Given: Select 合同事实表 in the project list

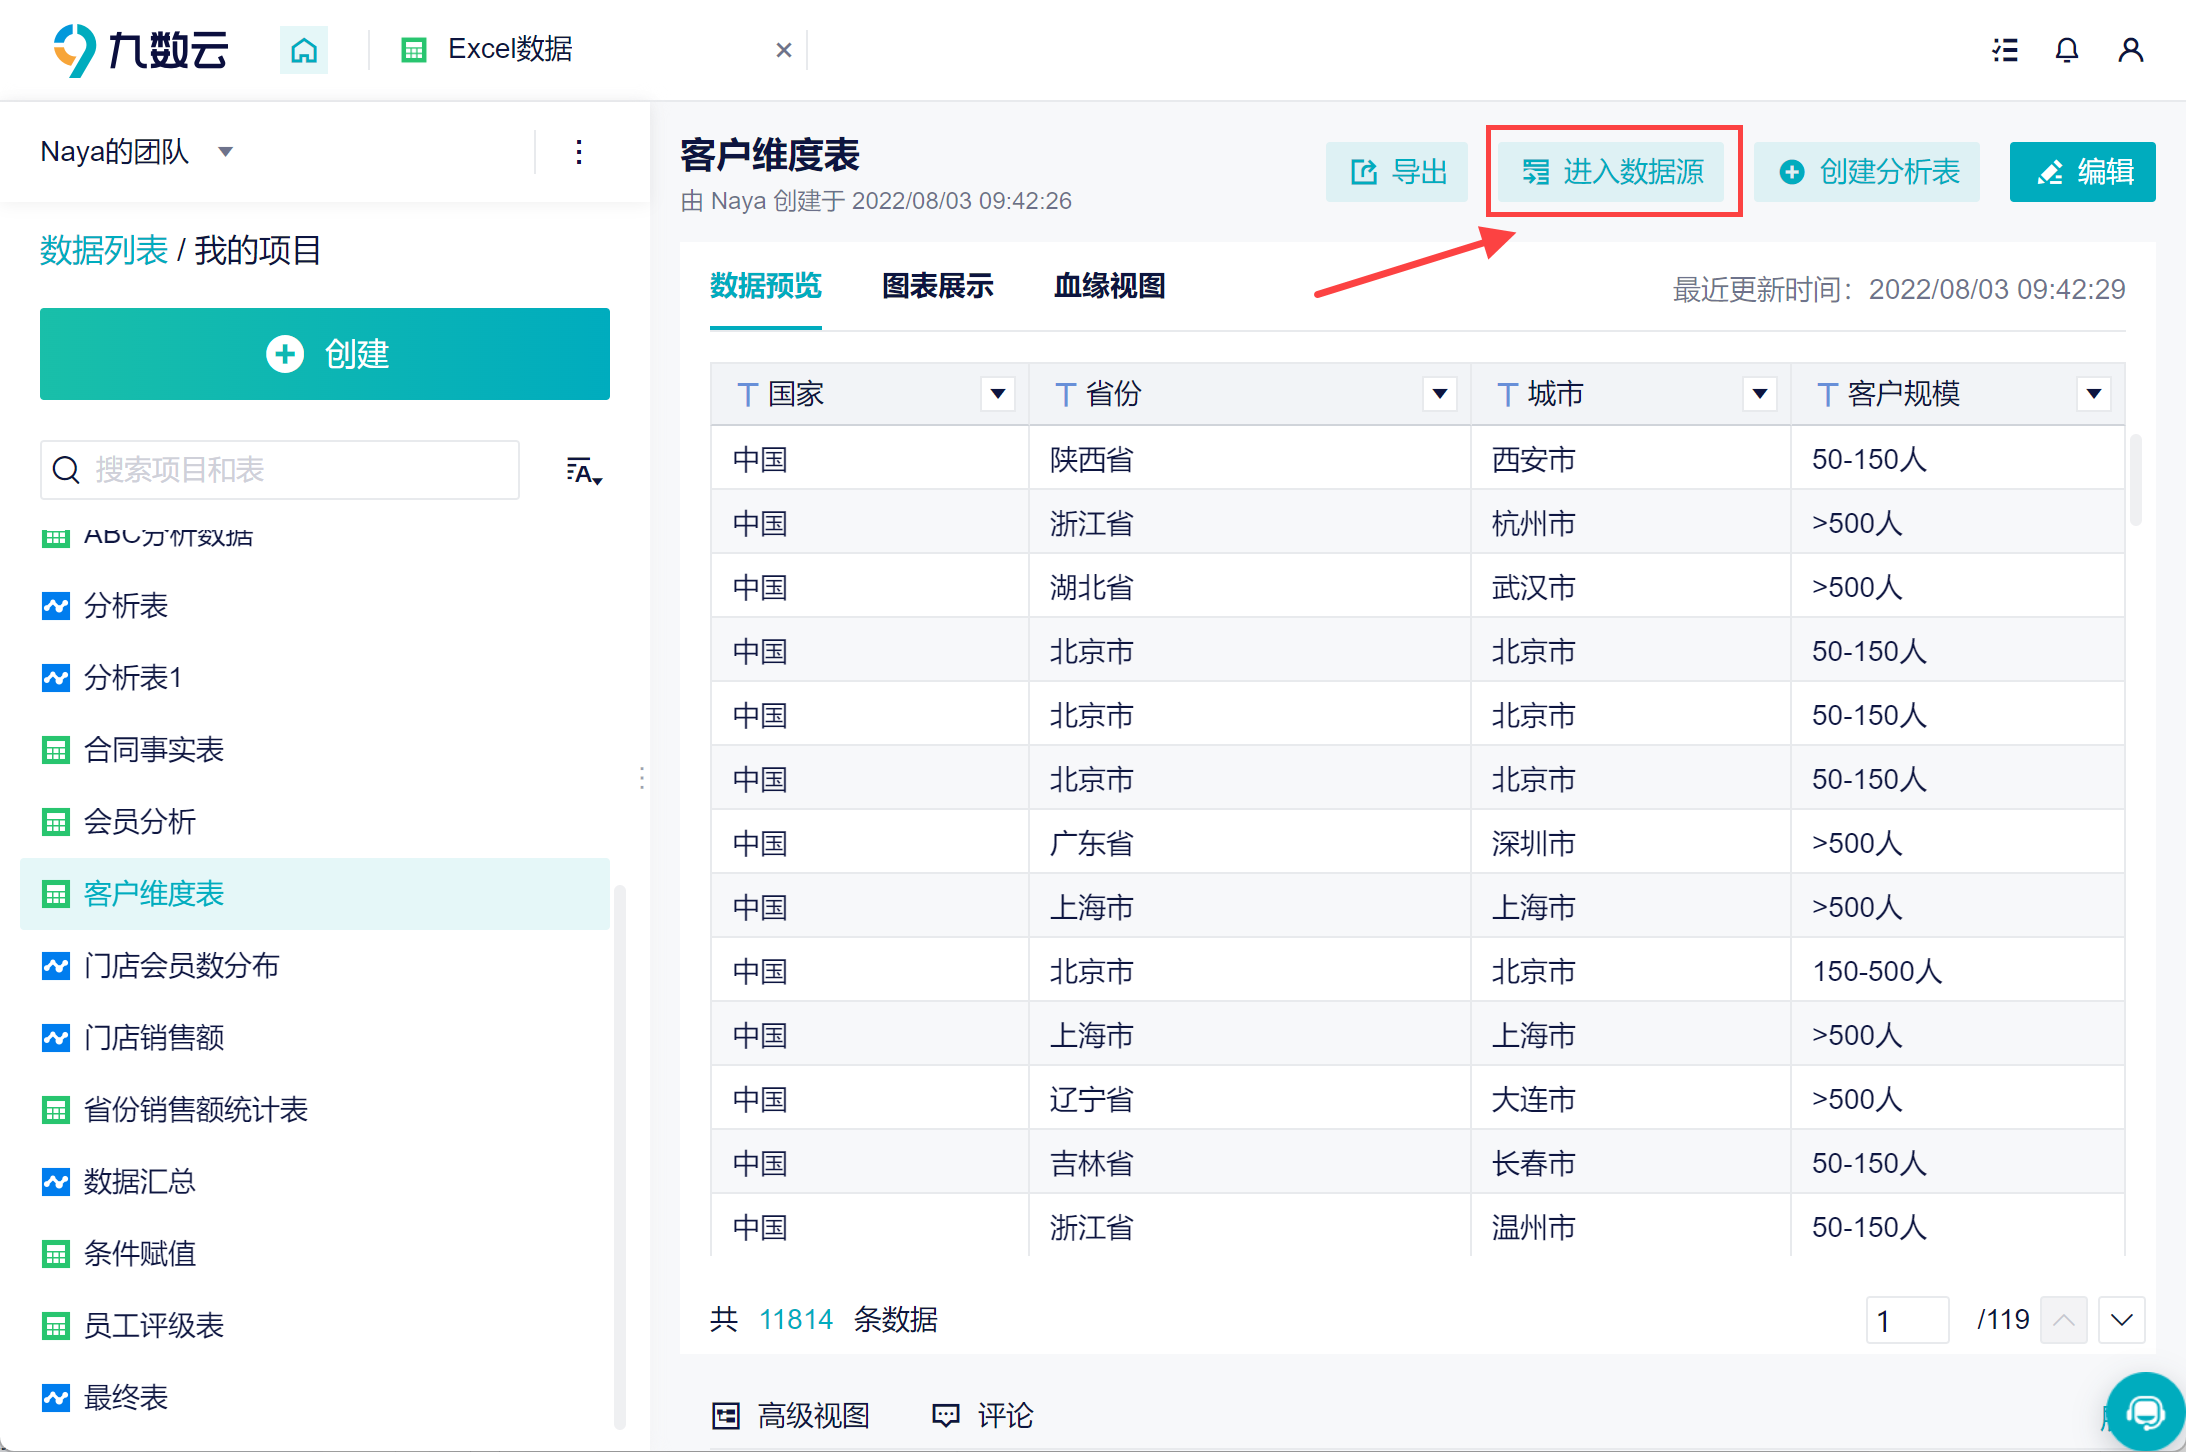Looking at the screenshot, I should pos(154,750).
